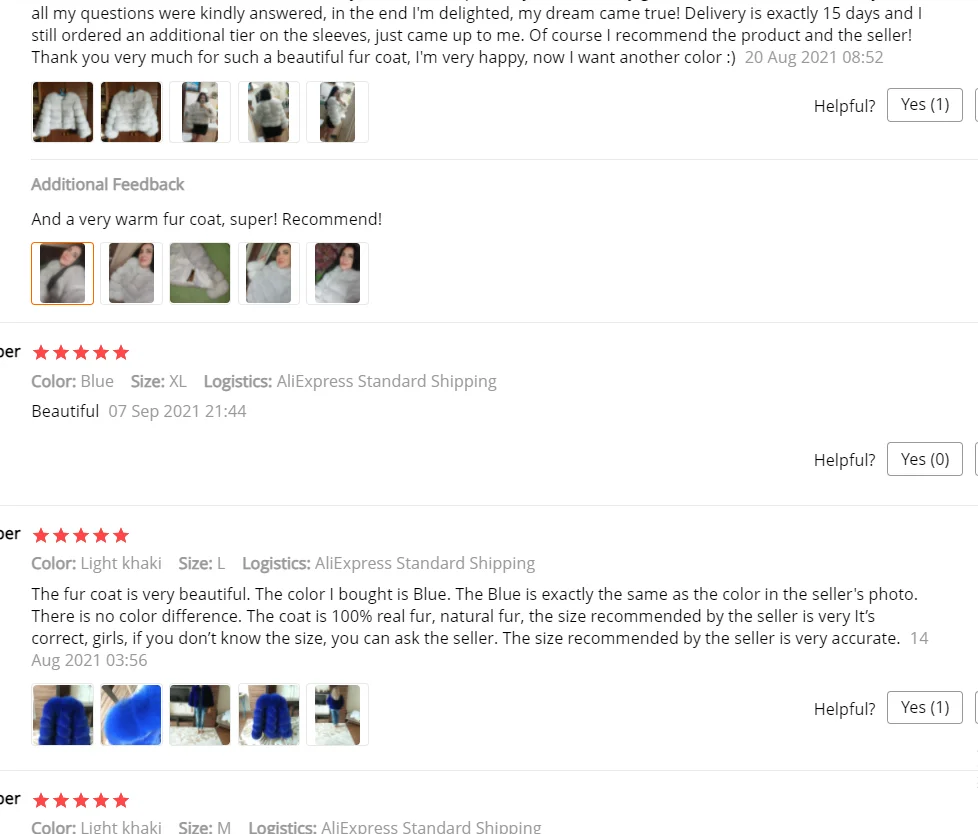
Task: Open close-up blue fur texture photo
Action: click(131, 715)
